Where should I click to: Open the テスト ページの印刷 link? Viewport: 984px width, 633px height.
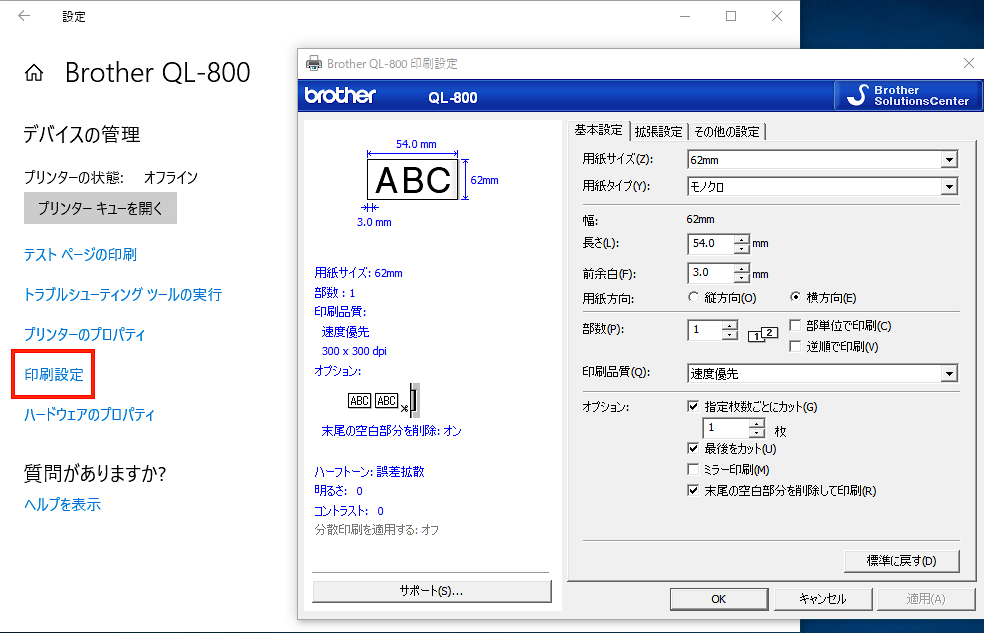coord(80,255)
